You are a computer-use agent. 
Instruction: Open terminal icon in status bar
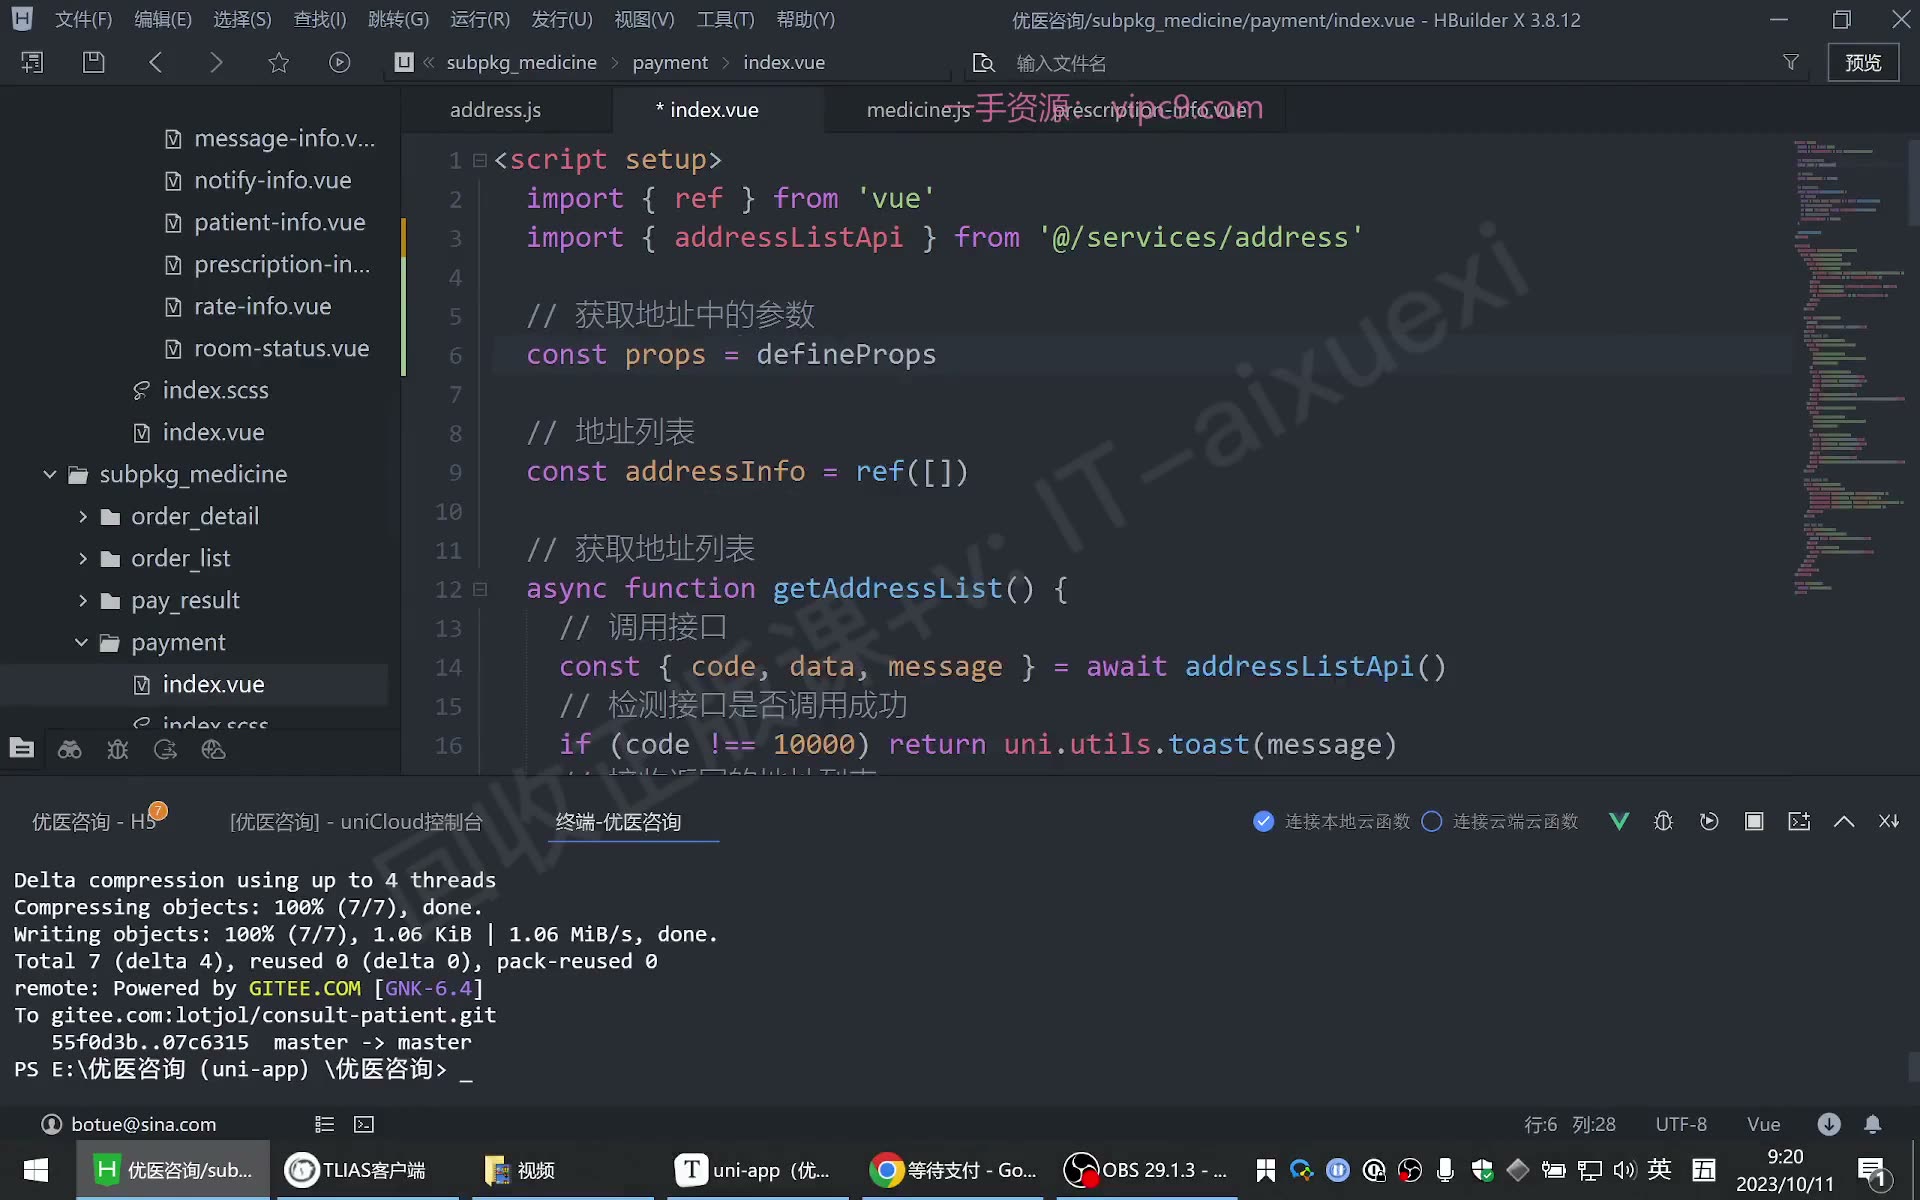[x=364, y=1124]
